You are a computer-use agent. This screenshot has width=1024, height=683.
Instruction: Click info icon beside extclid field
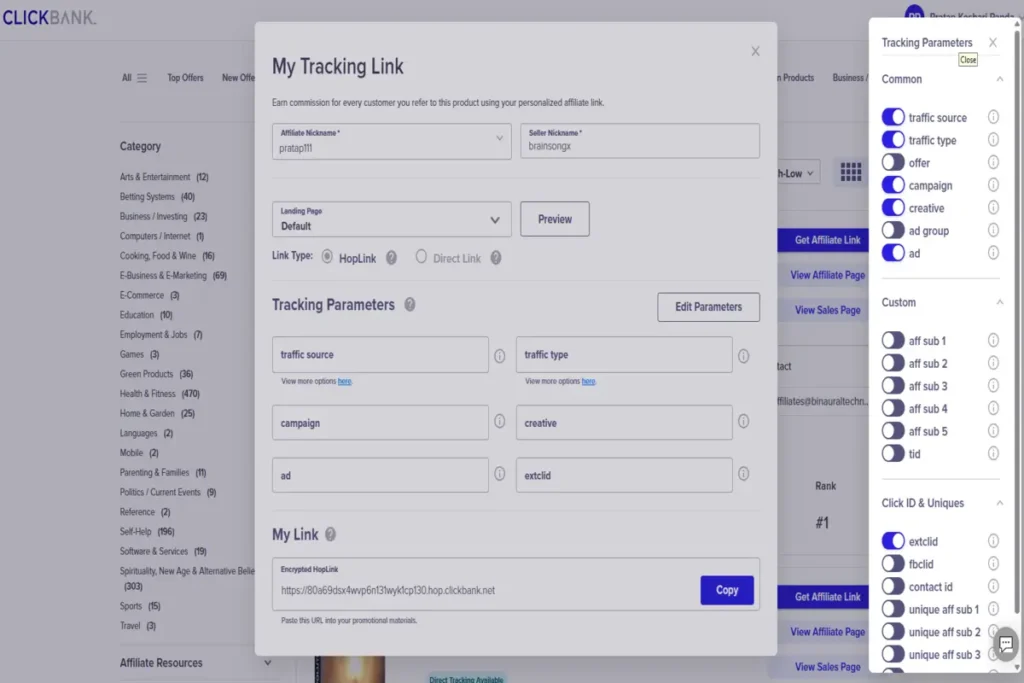click(743, 473)
